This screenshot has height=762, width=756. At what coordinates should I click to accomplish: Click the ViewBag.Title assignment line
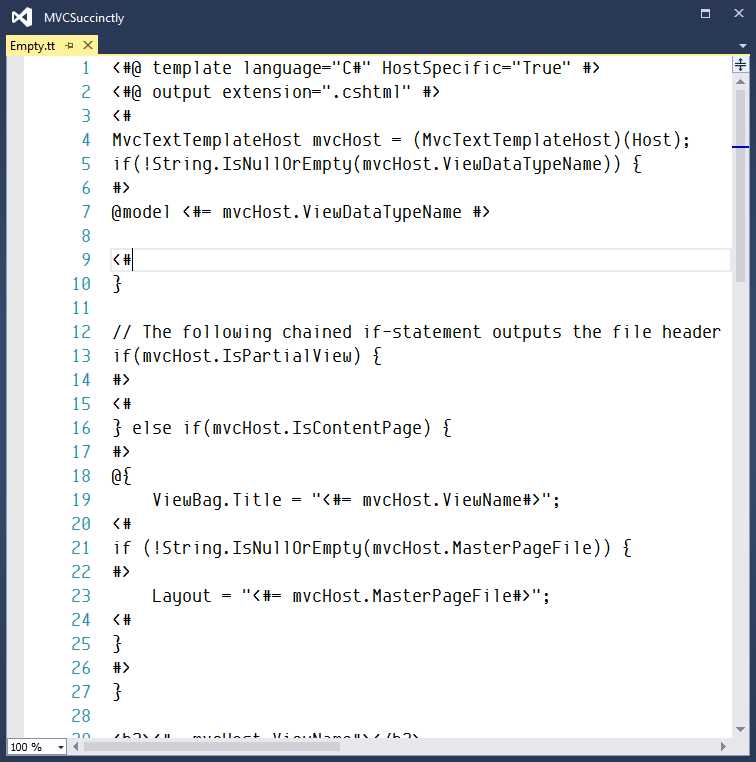[x=356, y=500]
